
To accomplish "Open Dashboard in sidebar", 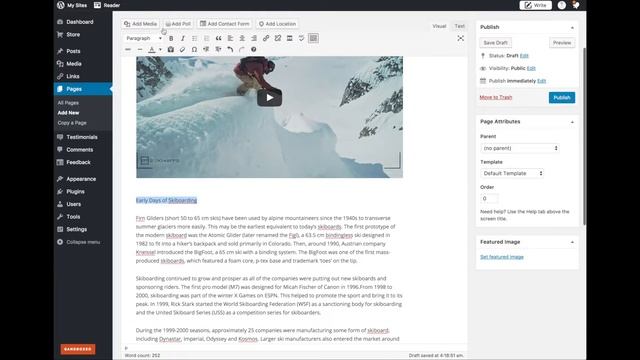I will click(x=80, y=22).
